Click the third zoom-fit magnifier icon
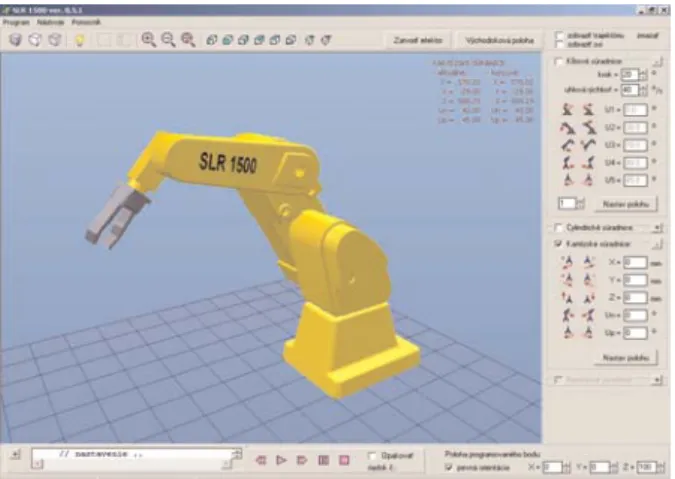This screenshot has height=479, width=675. [188, 40]
